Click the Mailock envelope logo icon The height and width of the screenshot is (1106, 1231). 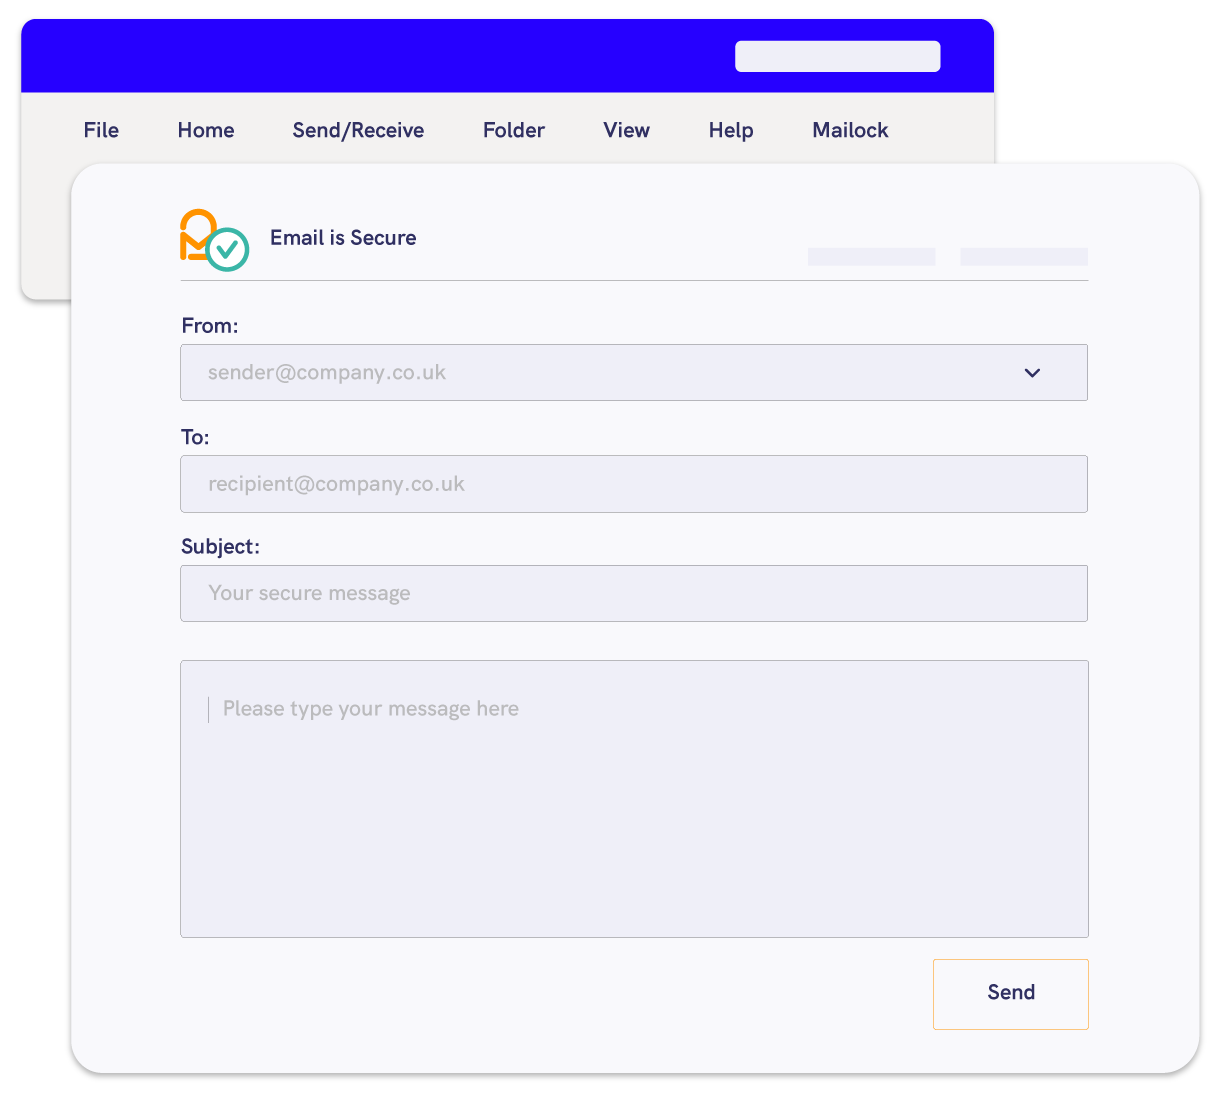(x=197, y=236)
